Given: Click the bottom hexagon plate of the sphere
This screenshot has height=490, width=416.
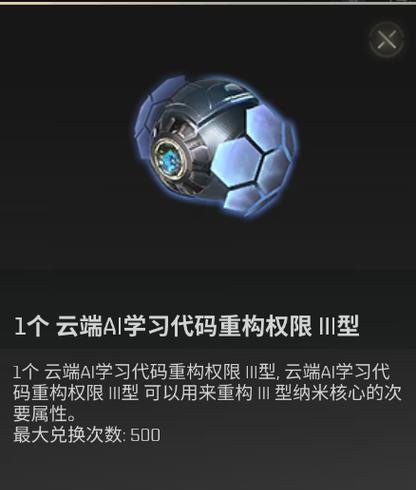Looking at the screenshot, I should pyautogui.click(x=243, y=200).
